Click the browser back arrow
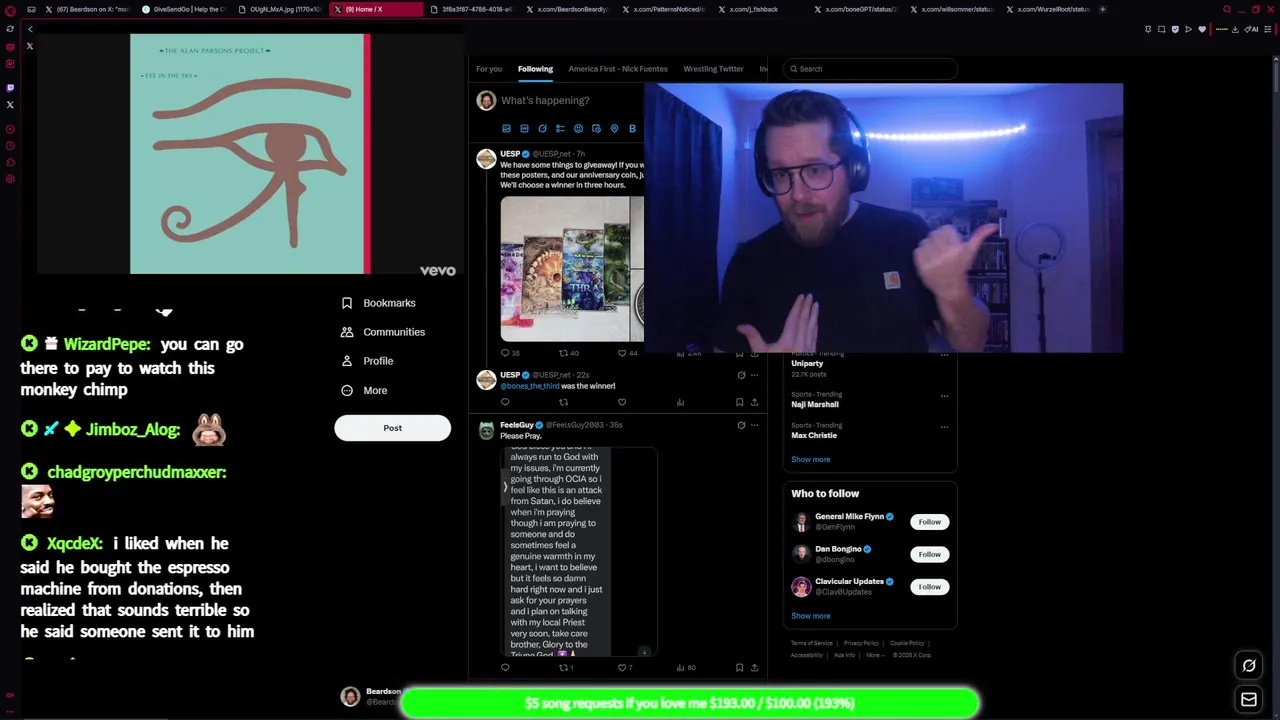This screenshot has width=1280, height=720. coord(30,29)
